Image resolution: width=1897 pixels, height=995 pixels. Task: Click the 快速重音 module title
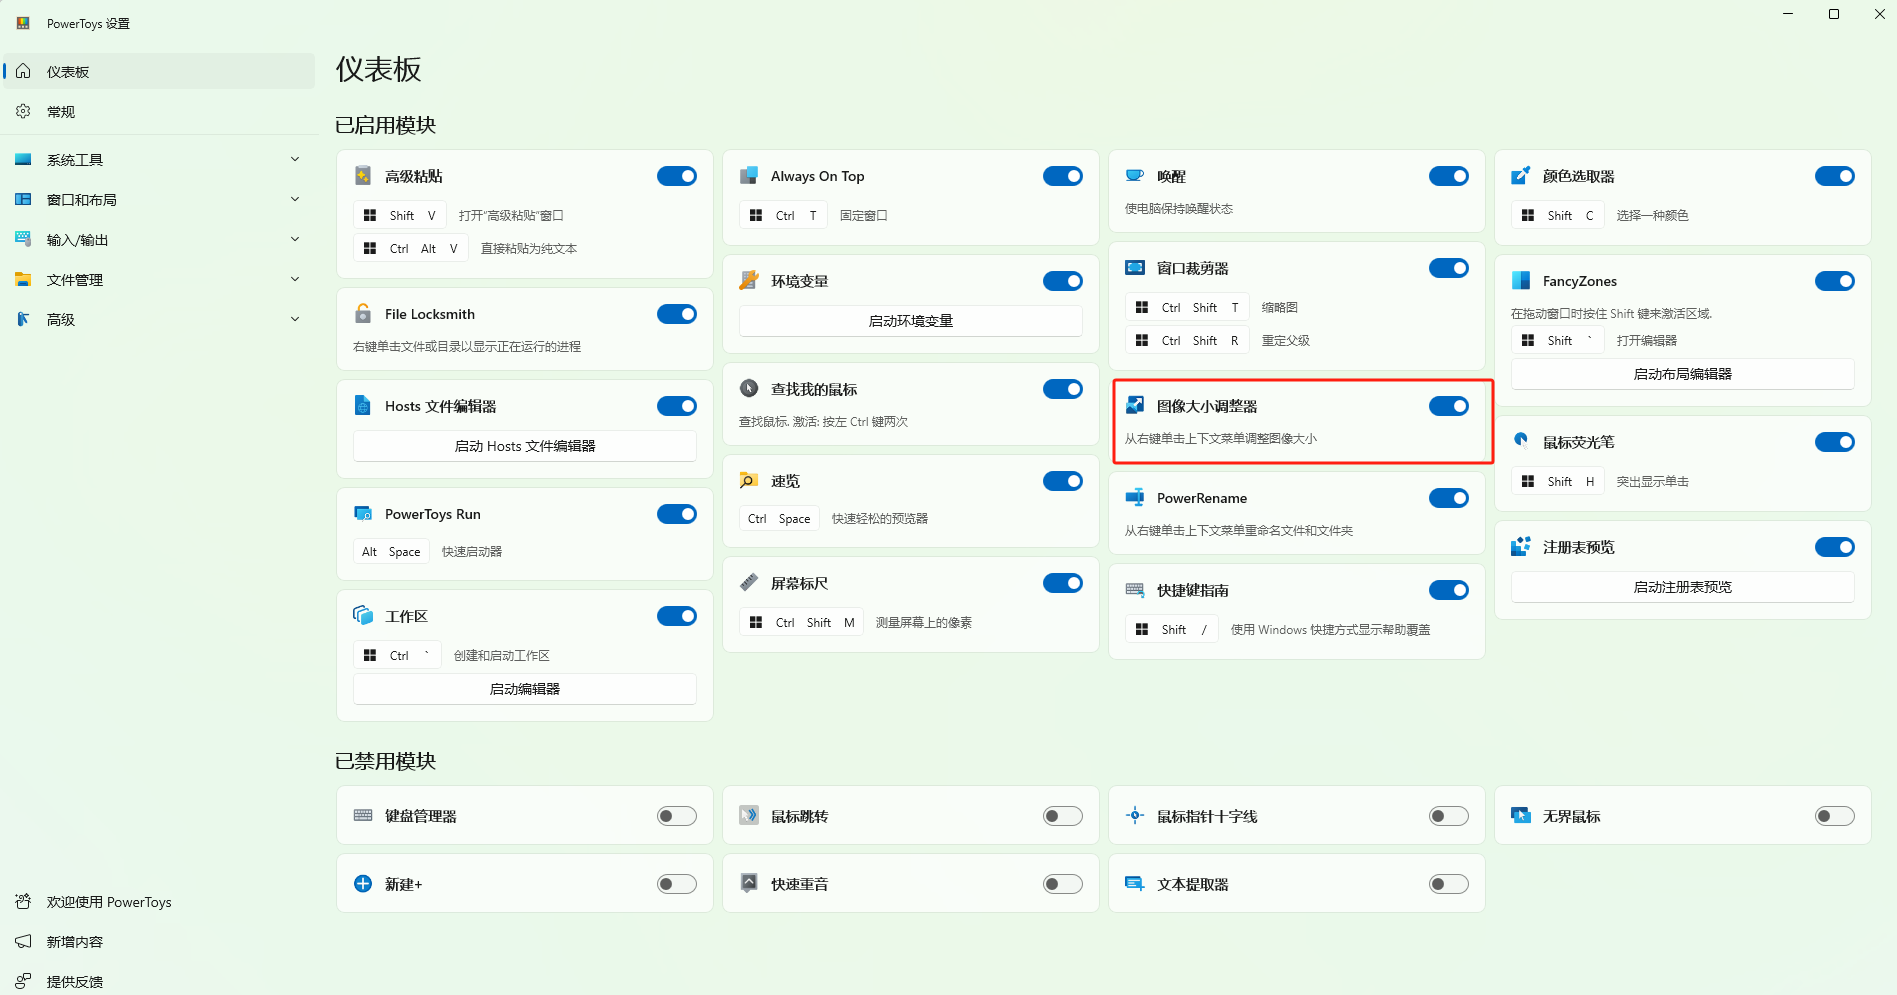tap(799, 884)
